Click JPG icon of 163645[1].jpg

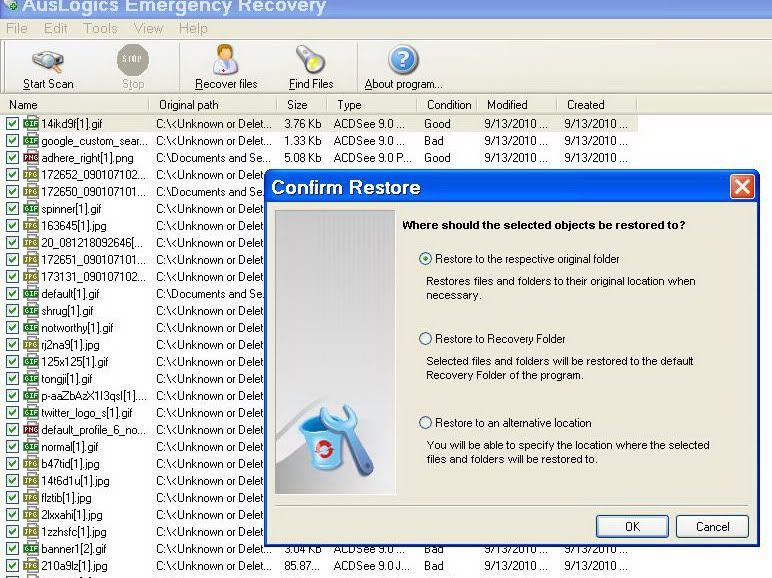[x=31, y=225]
